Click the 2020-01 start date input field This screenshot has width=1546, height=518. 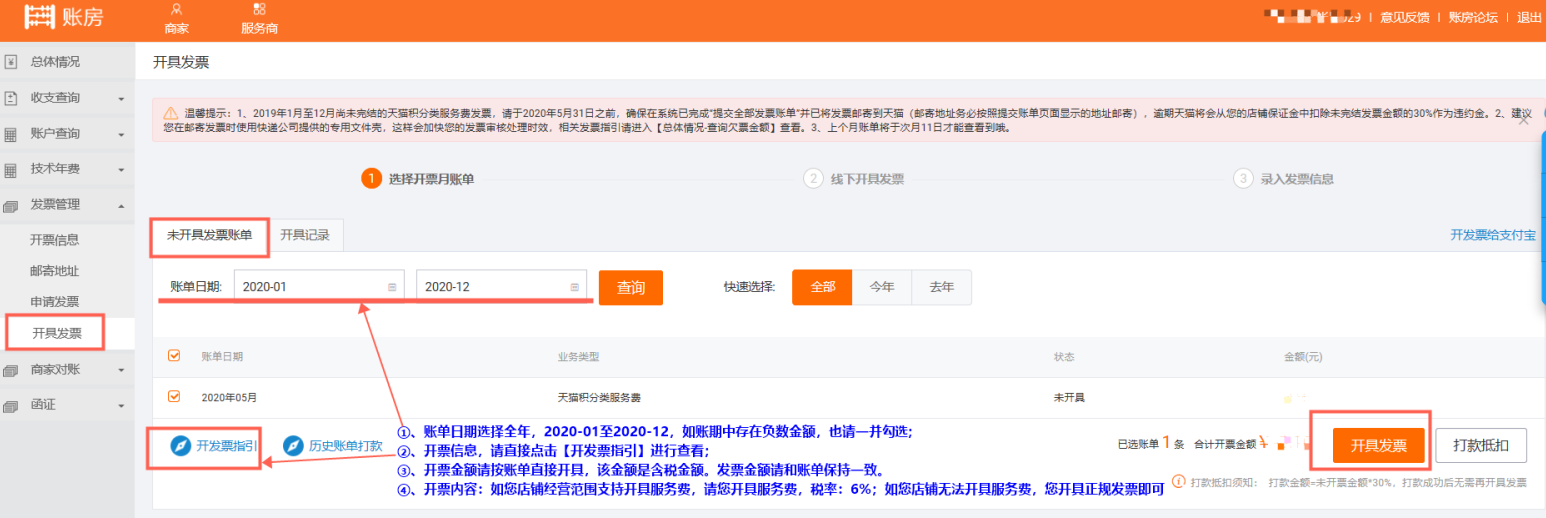pyautogui.click(x=310, y=287)
